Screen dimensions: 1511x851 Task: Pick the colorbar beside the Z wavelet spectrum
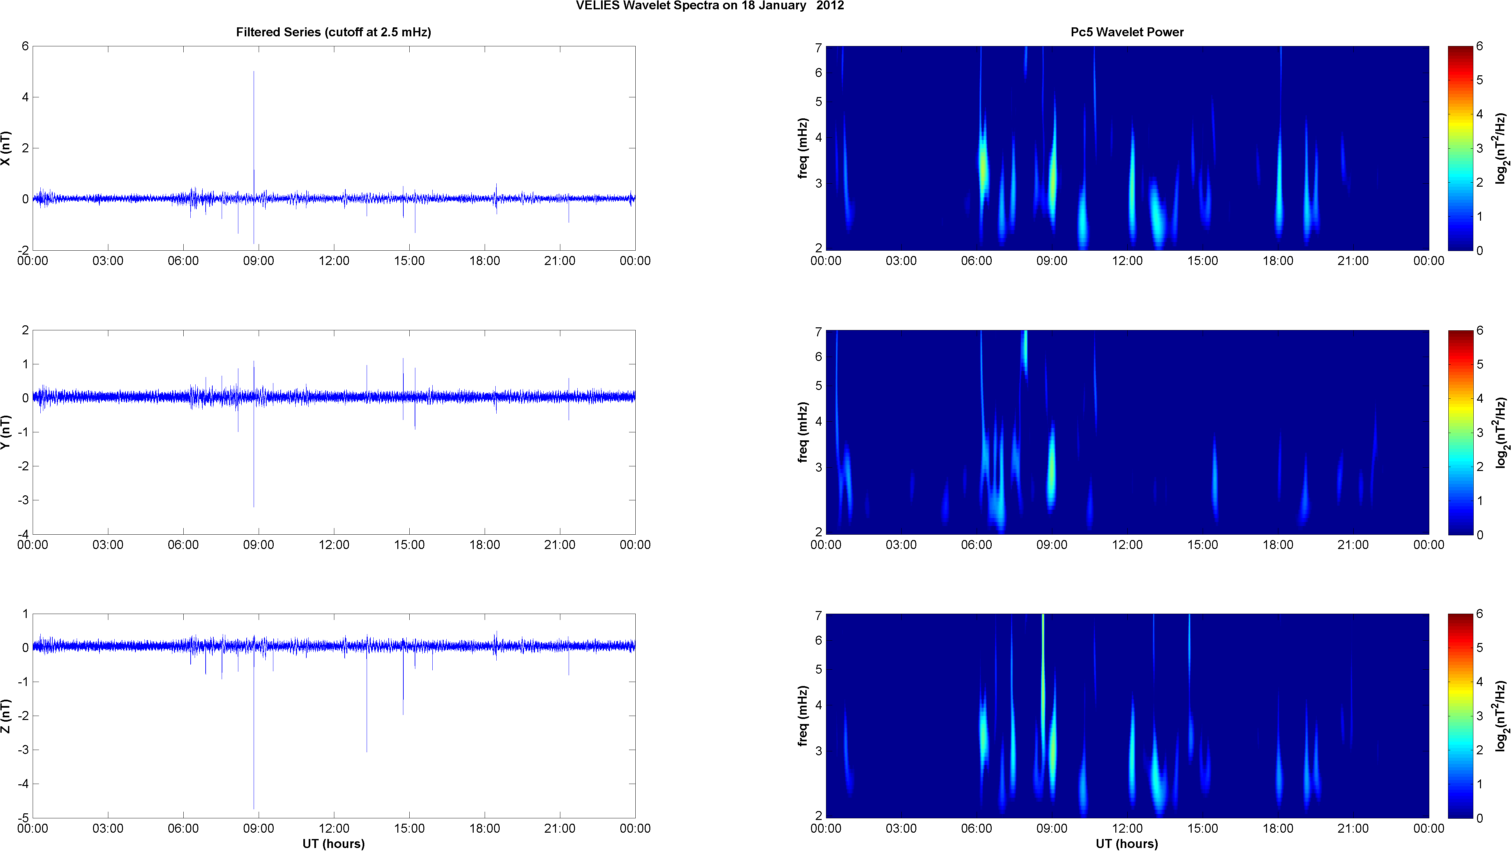pyautogui.click(x=1460, y=716)
